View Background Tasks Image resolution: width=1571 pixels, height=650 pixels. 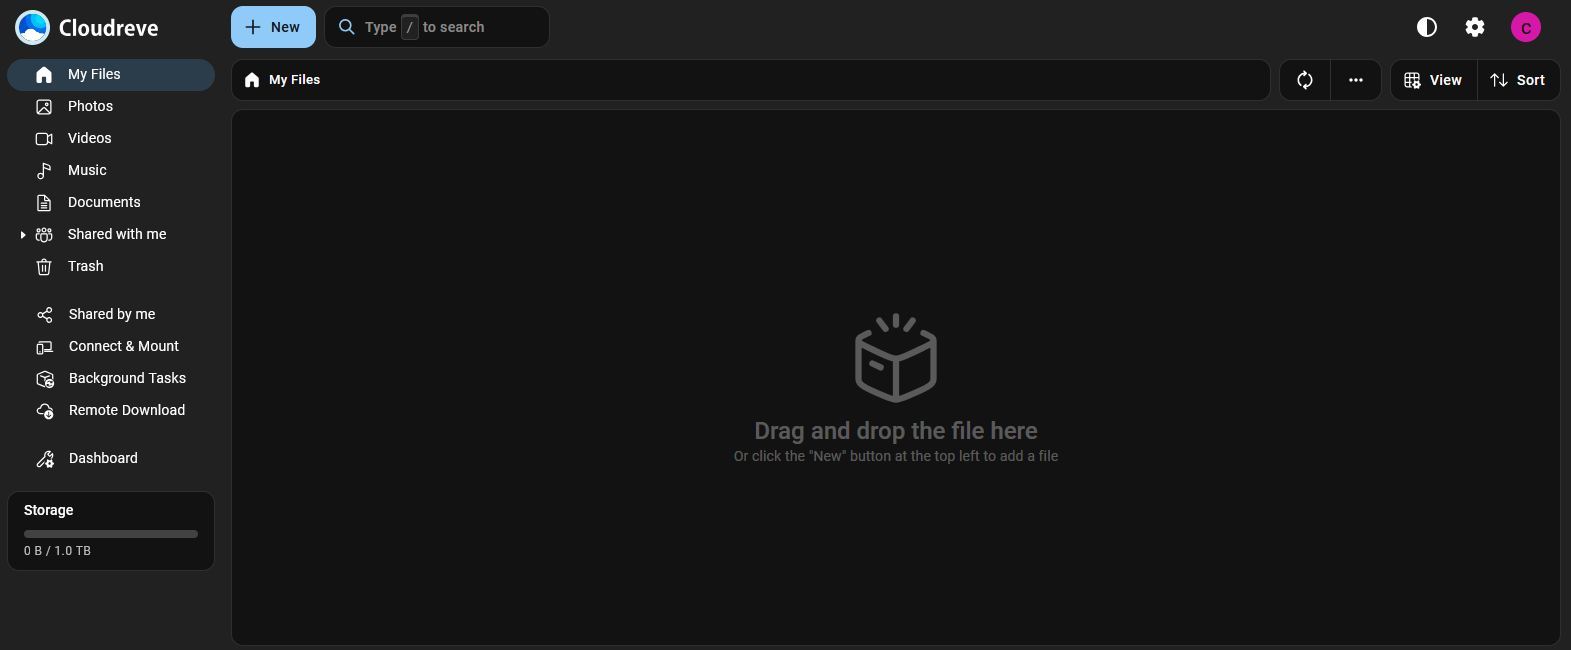(x=127, y=378)
